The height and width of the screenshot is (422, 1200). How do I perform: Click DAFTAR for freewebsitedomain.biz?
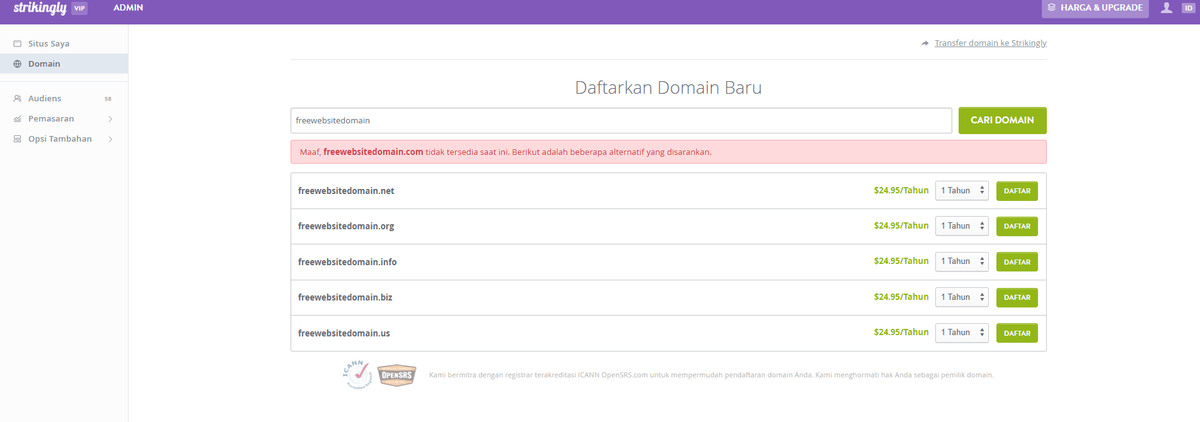tap(1017, 297)
